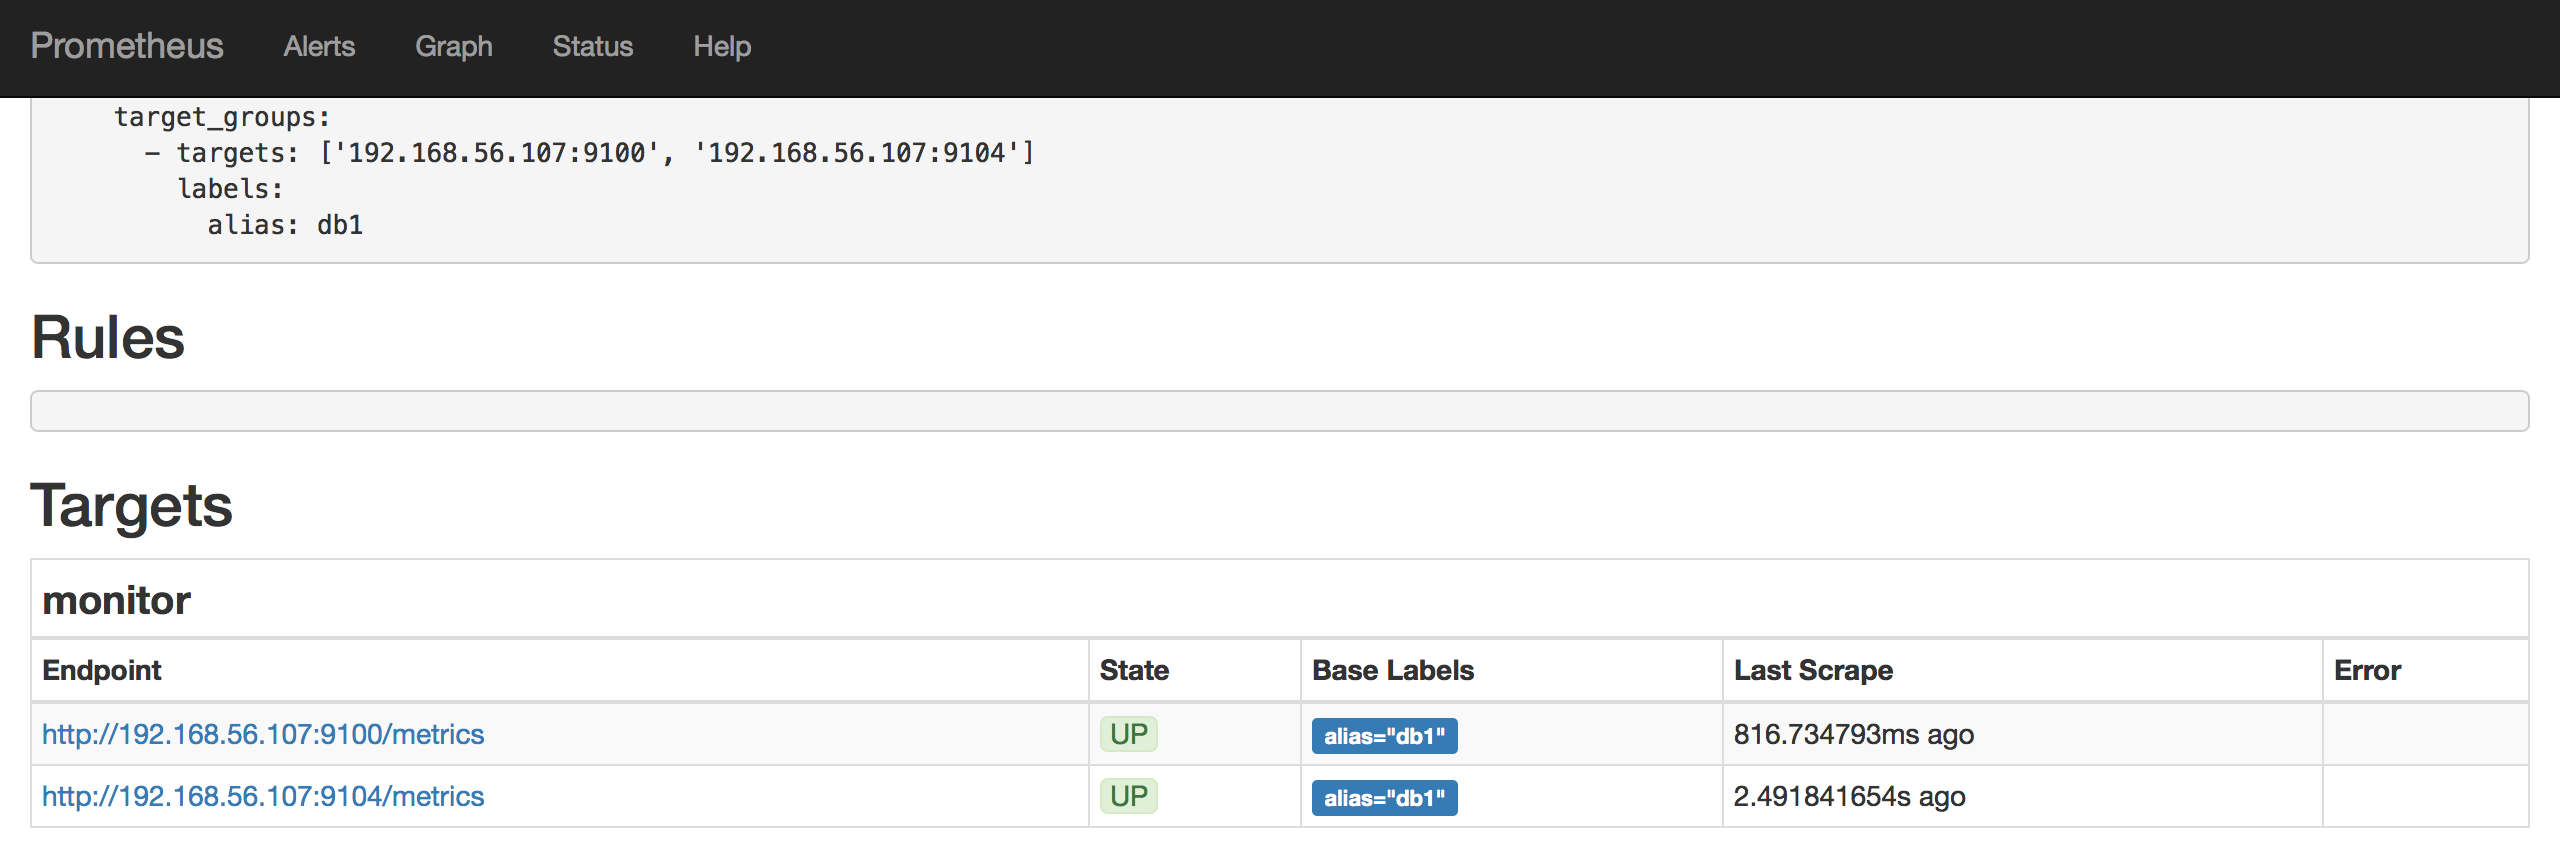2560x844 pixels.
Task: Open the metrics endpoint for port 9100
Action: (262, 734)
